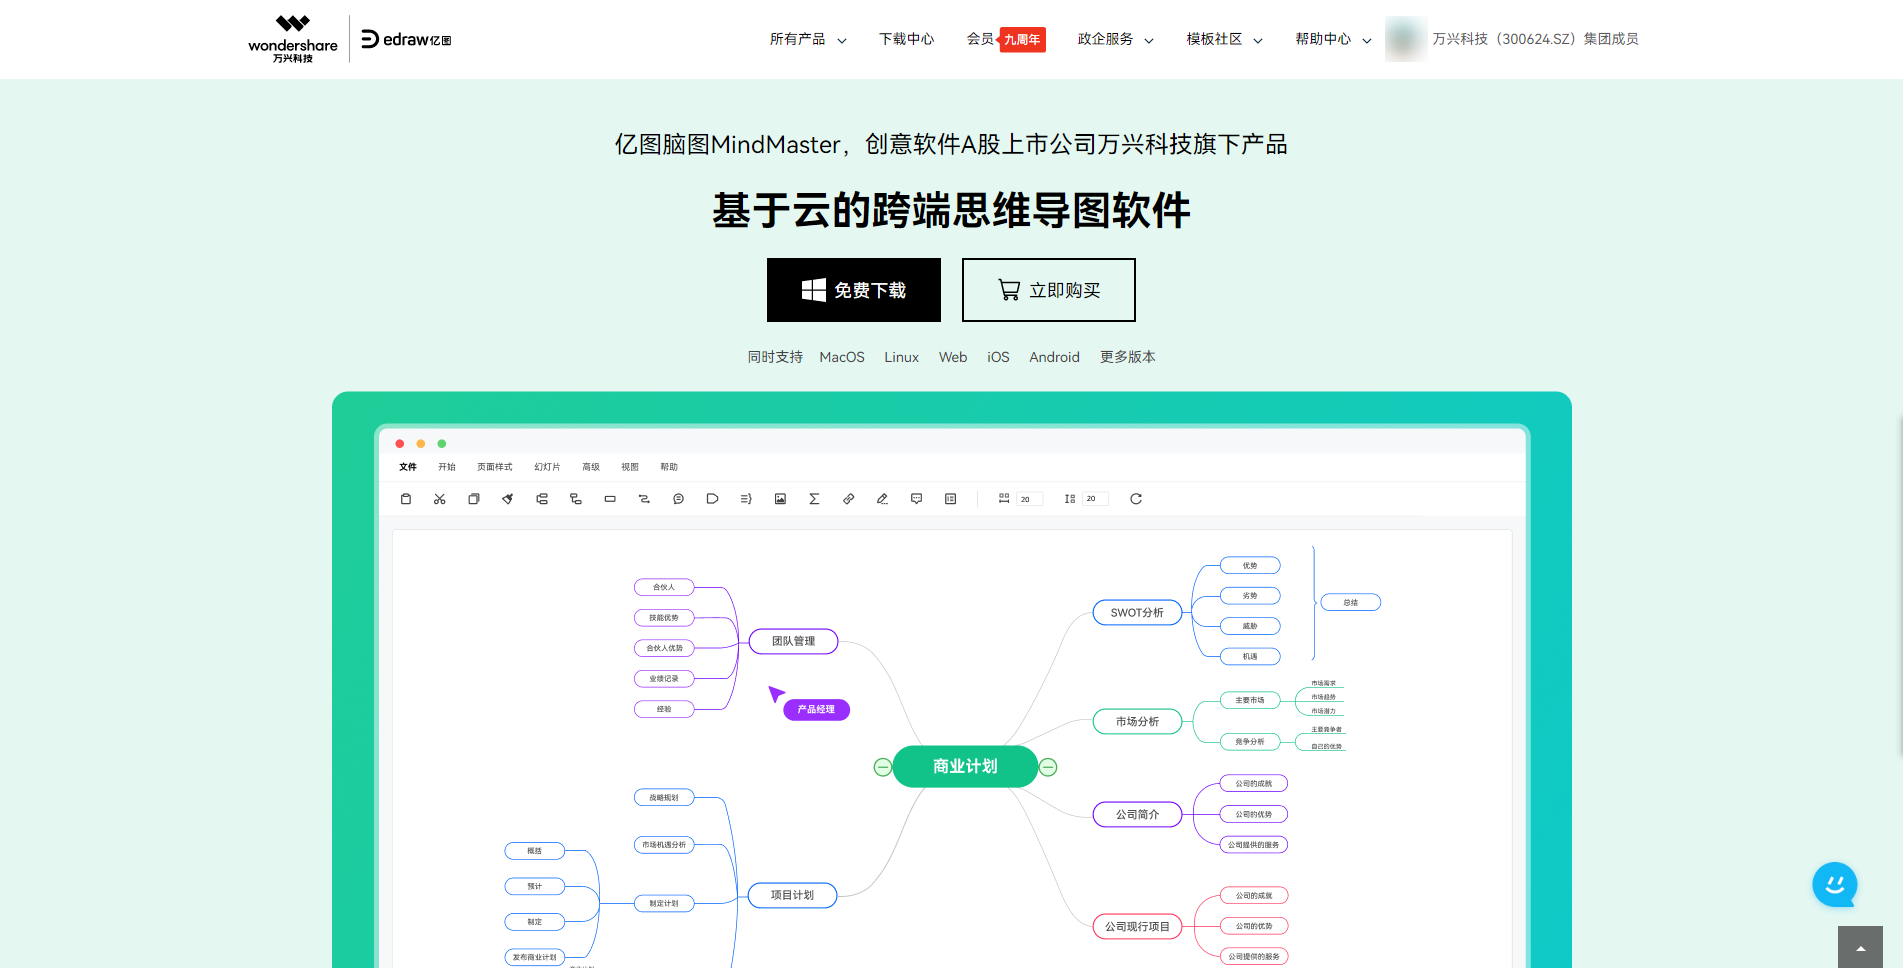Screen dimensions: 1903x968
Task: Click the spacing value input showing 20
Action: 1029,498
